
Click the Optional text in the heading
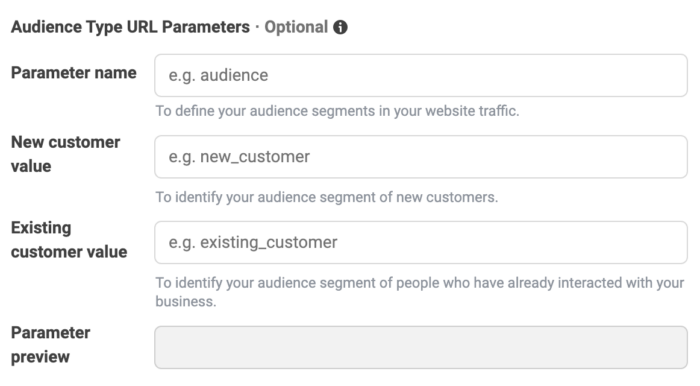tap(296, 27)
